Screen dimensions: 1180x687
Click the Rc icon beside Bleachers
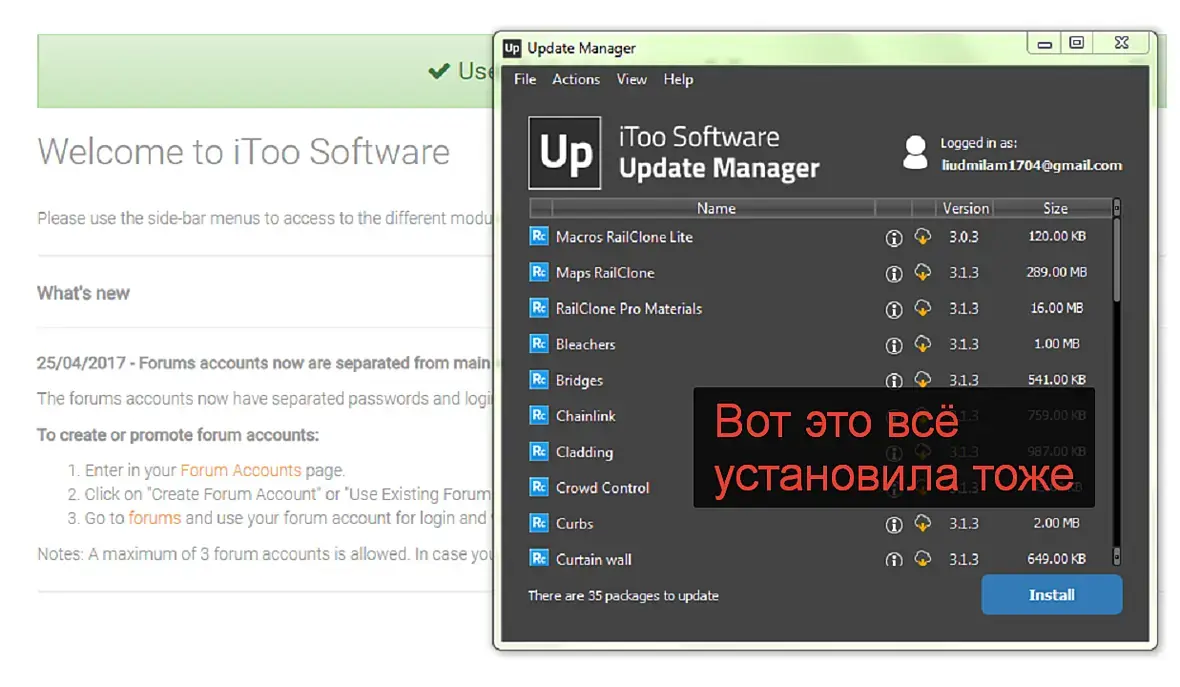tap(539, 344)
